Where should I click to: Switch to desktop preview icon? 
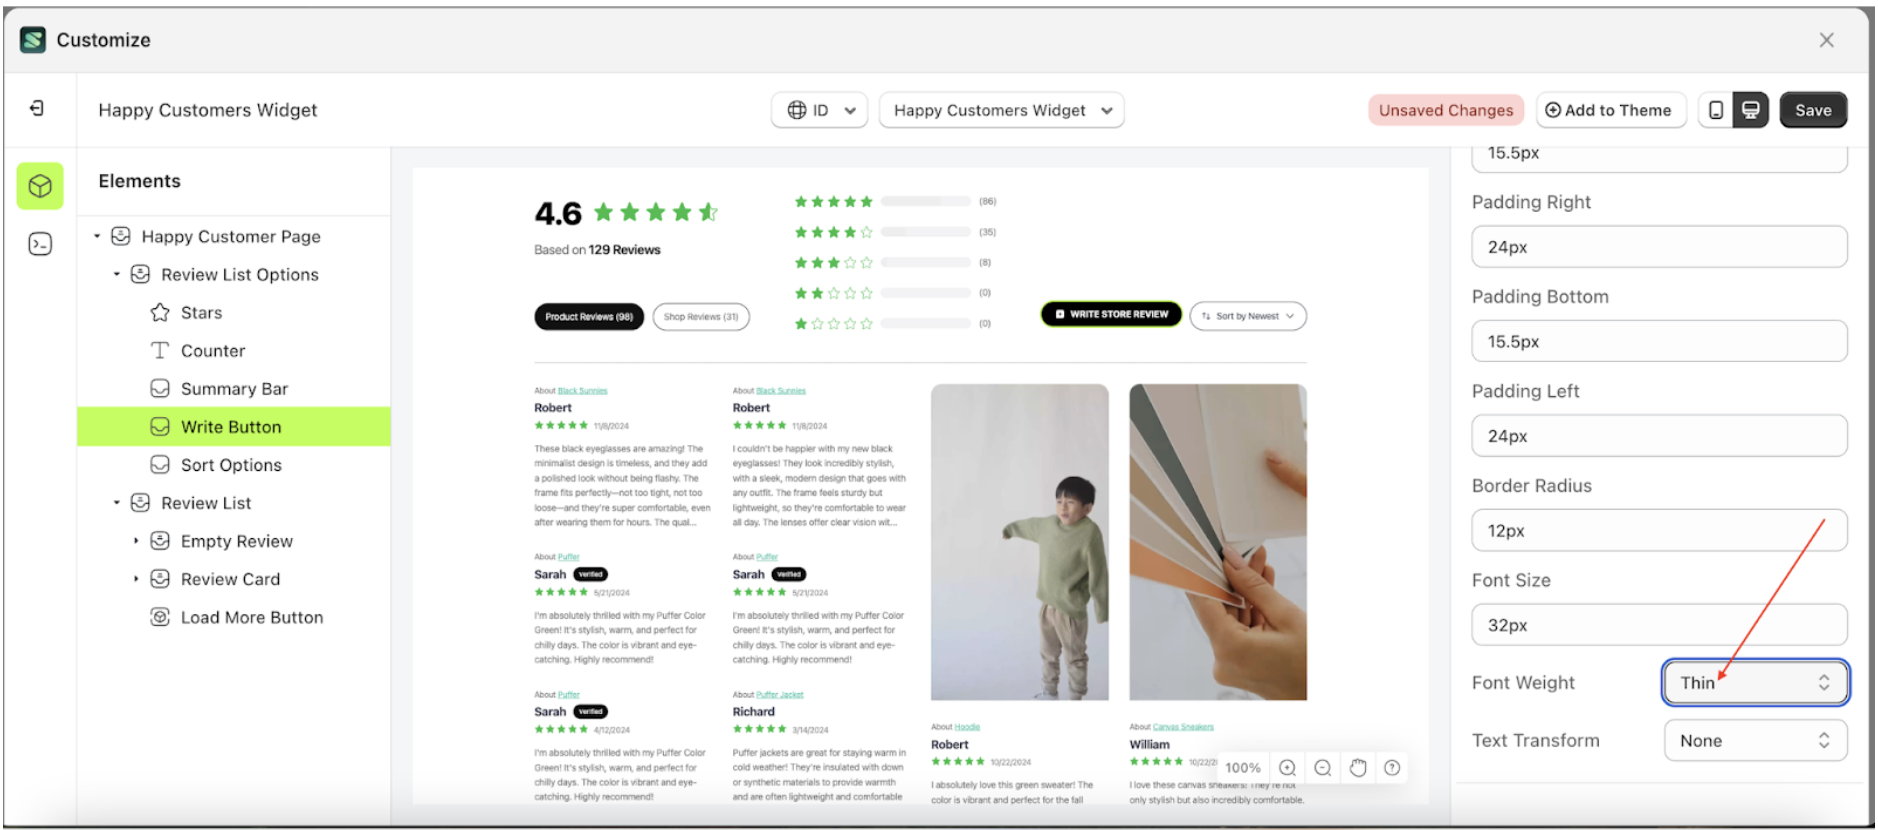[1750, 110]
